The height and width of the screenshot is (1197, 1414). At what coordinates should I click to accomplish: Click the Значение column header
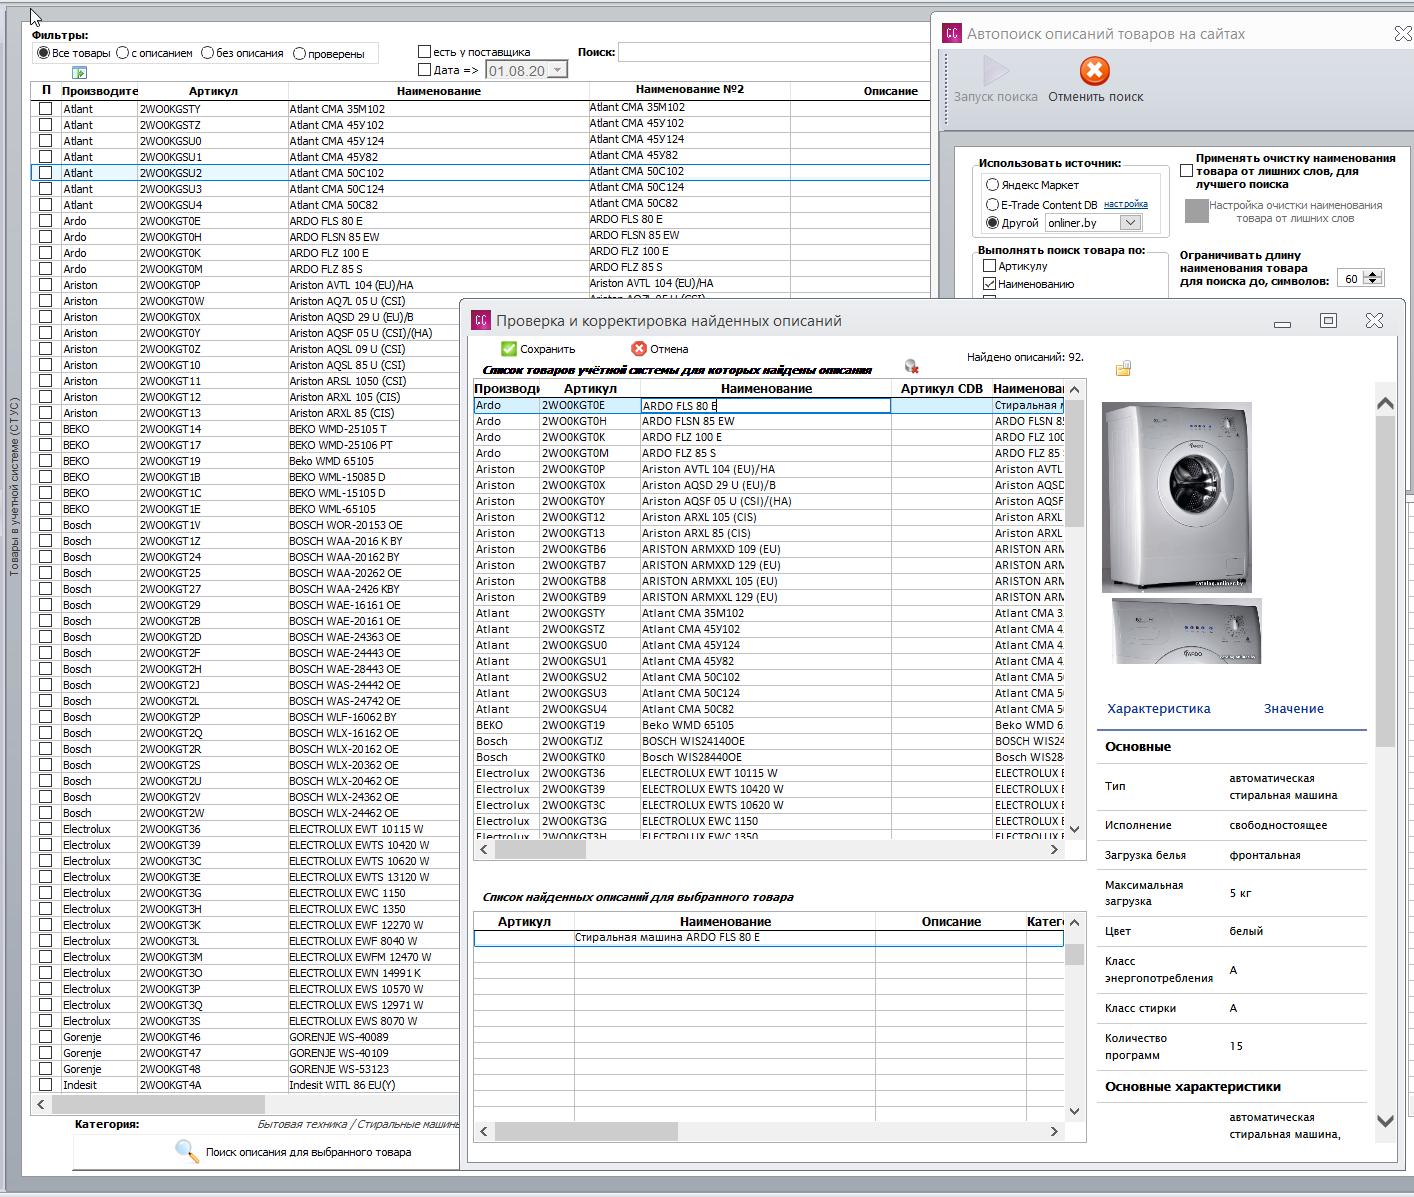[x=1294, y=709]
